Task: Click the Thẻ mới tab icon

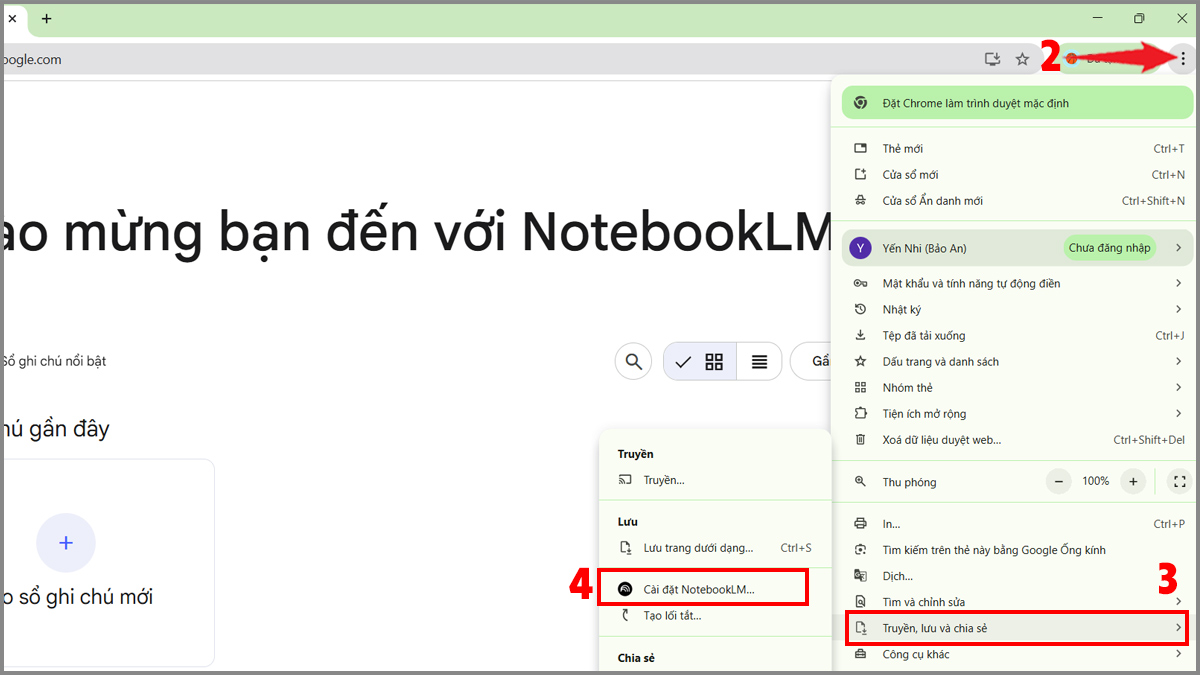Action: [860, 148]
